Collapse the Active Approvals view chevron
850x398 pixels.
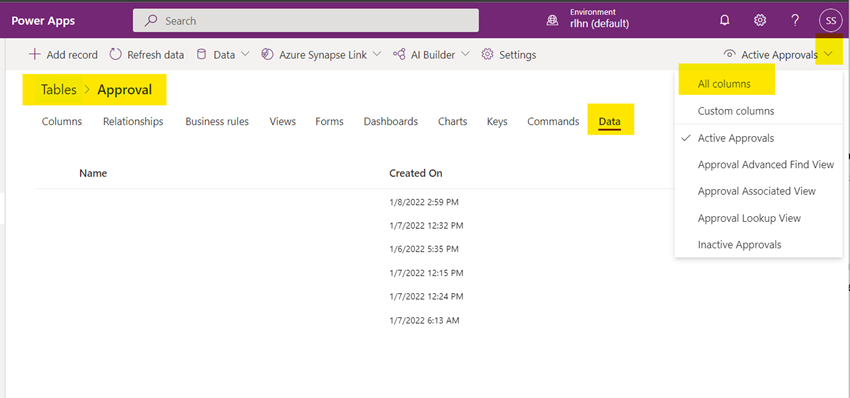pos(828,54)
